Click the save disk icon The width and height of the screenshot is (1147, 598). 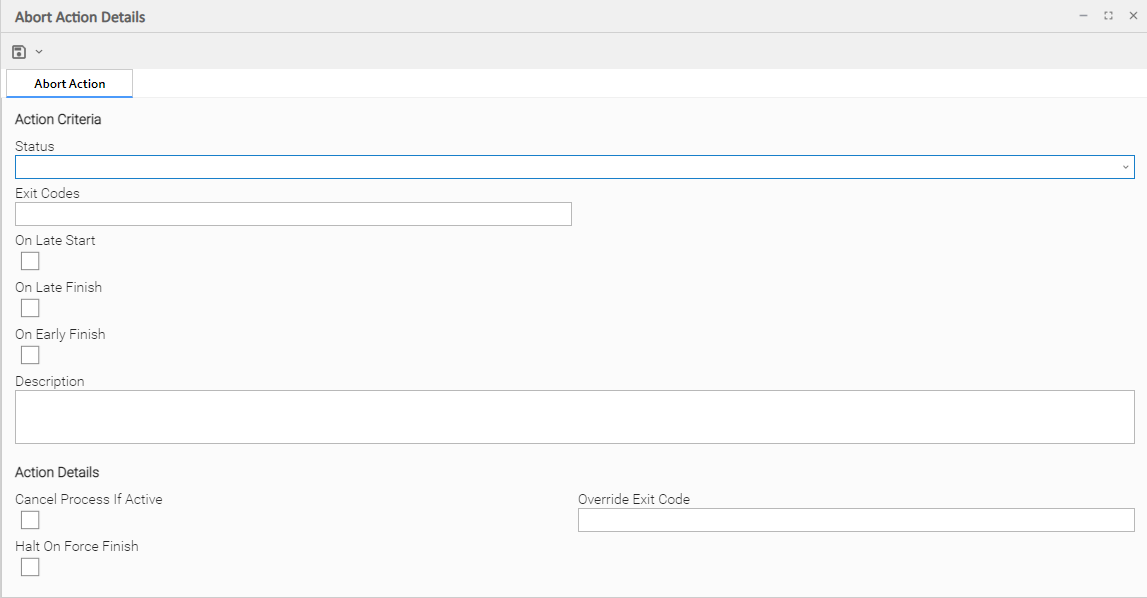19,51
